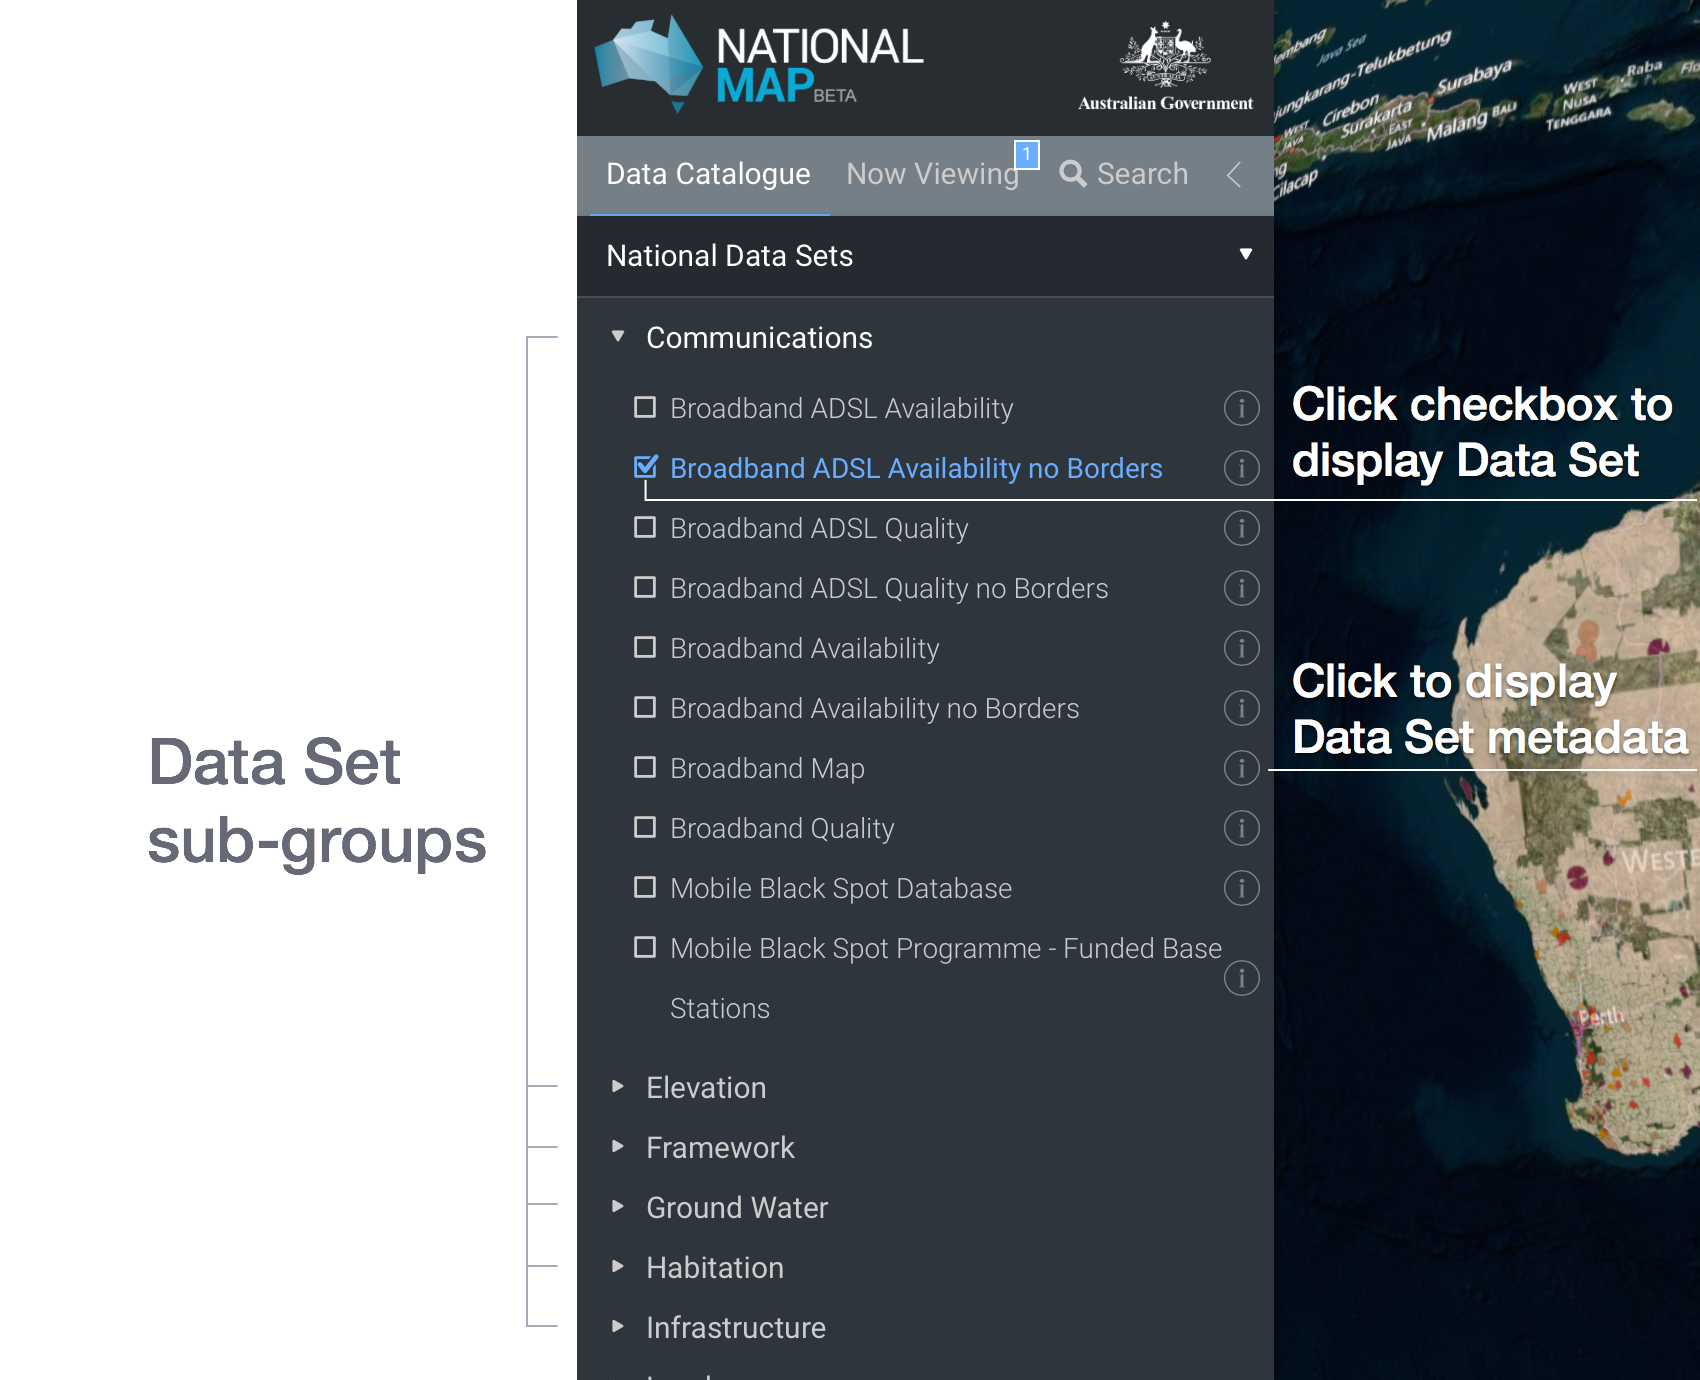Select the Communications group label
Viewport: 1700px width, 1380px height.
pyautogui.click(x=759, y=338)
